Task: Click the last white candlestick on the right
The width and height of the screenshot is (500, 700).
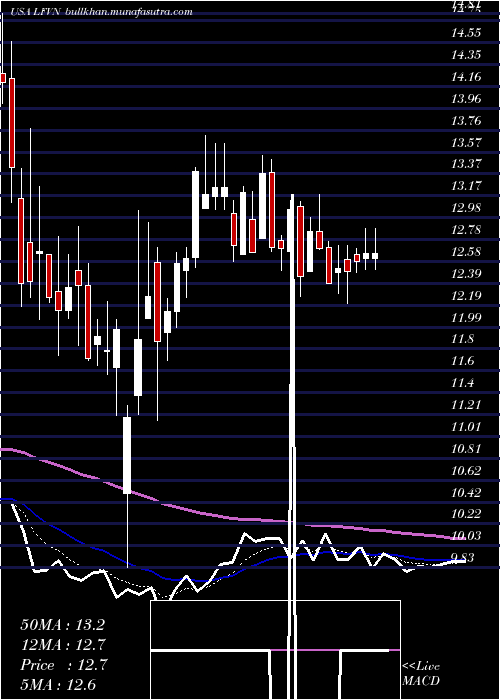Action: click(x=375, y=256)
